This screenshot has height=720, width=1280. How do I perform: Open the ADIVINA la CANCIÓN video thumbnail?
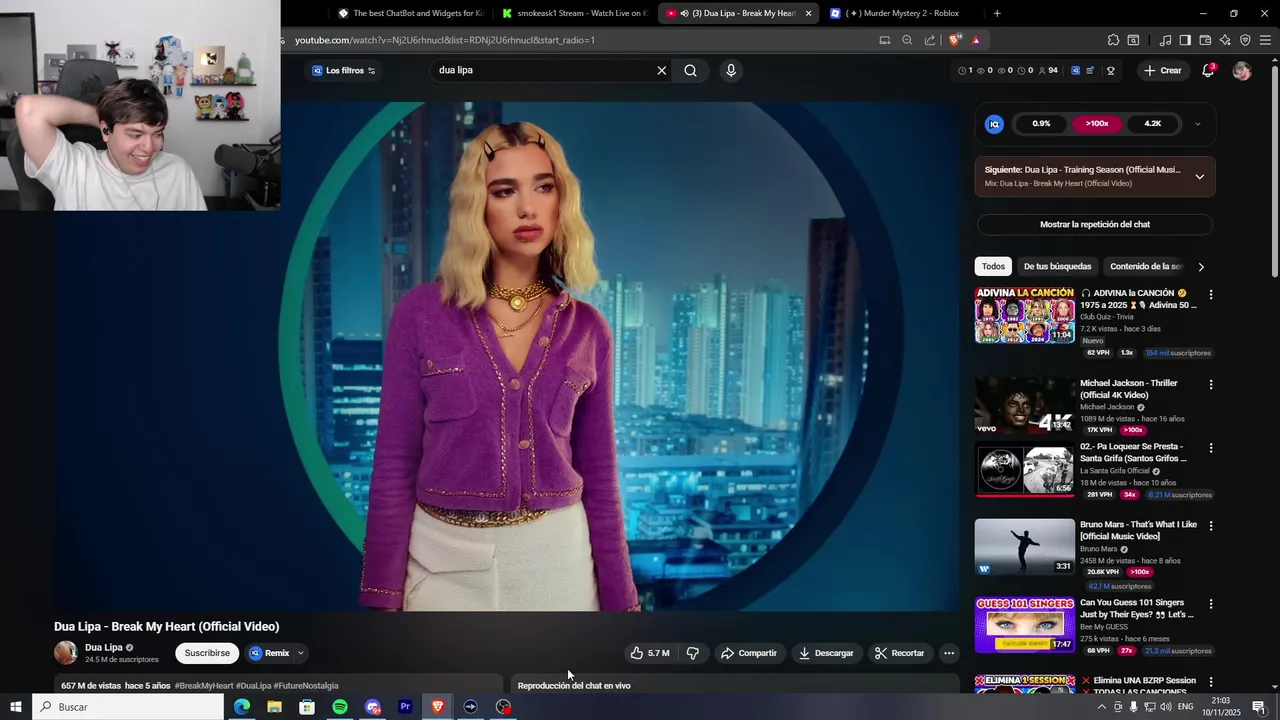1025,316
